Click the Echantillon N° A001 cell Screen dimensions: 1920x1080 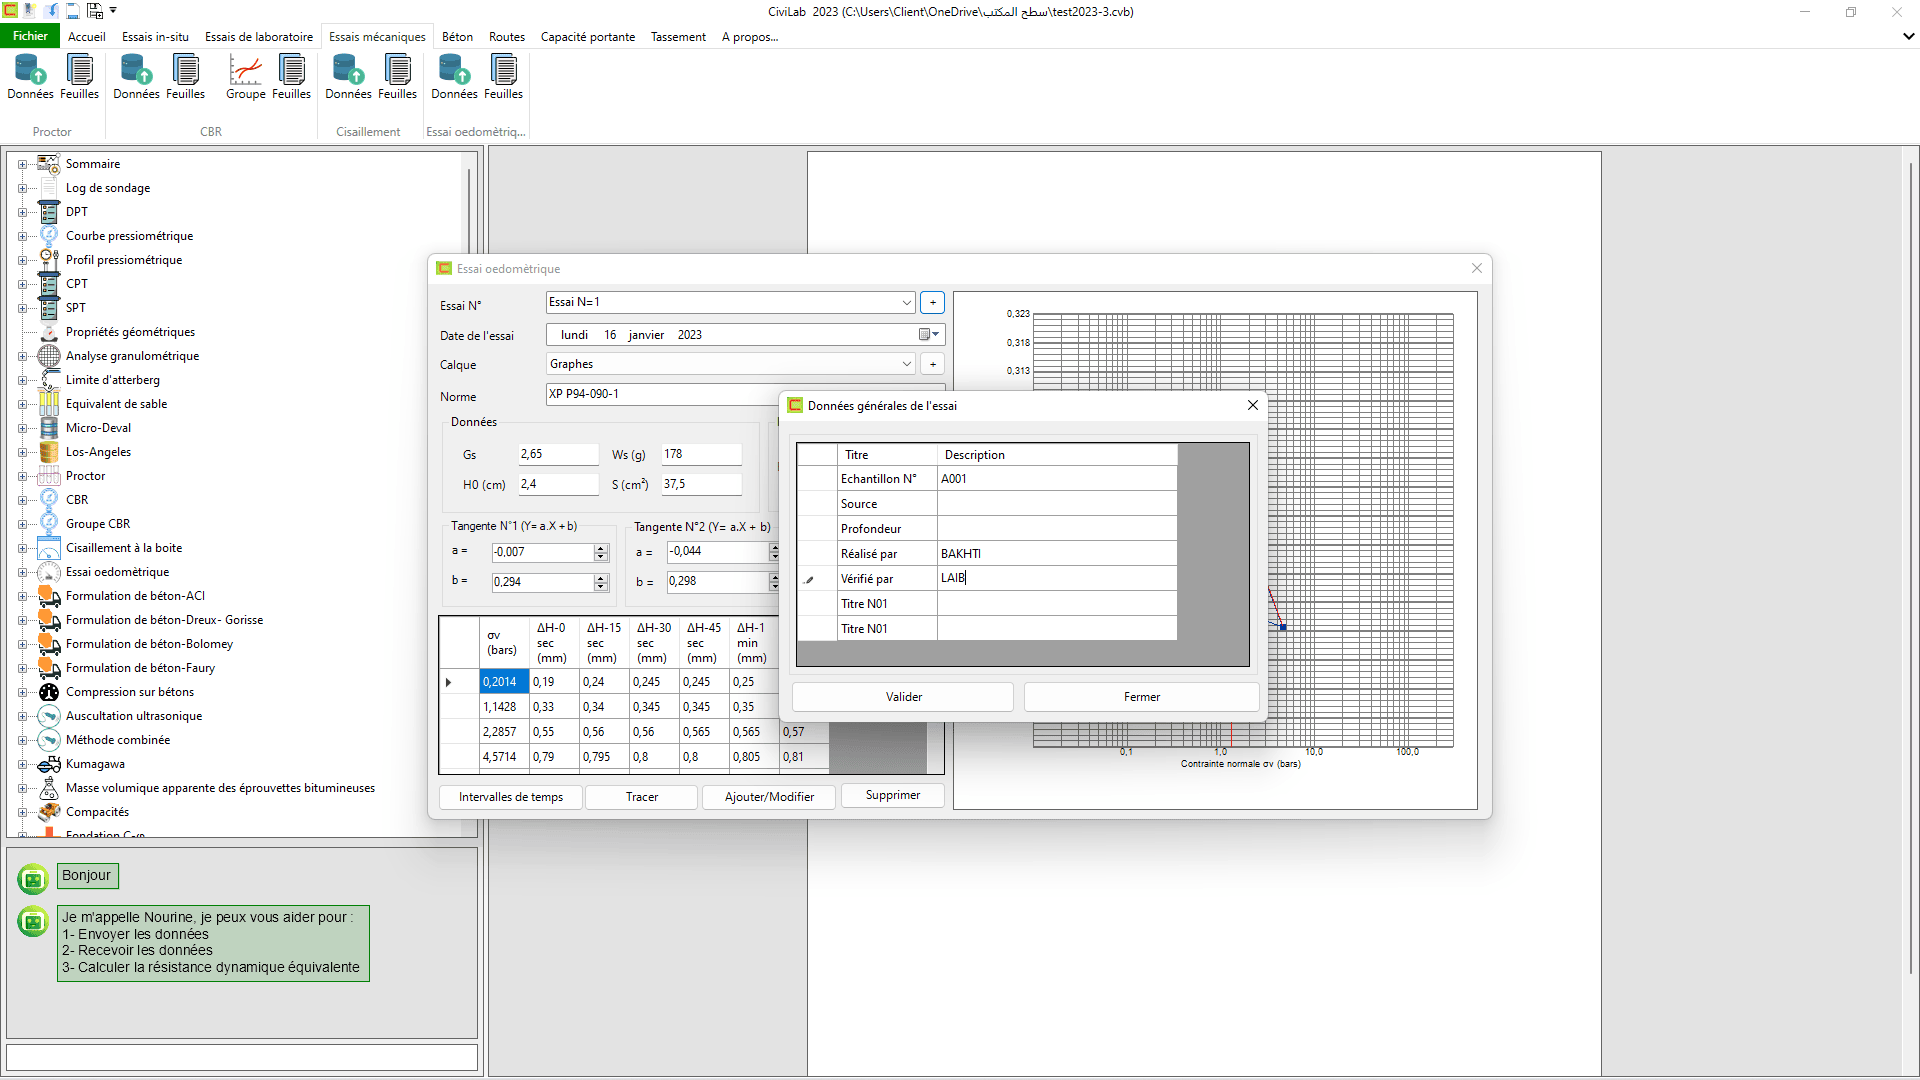[x=1057, y=479]
